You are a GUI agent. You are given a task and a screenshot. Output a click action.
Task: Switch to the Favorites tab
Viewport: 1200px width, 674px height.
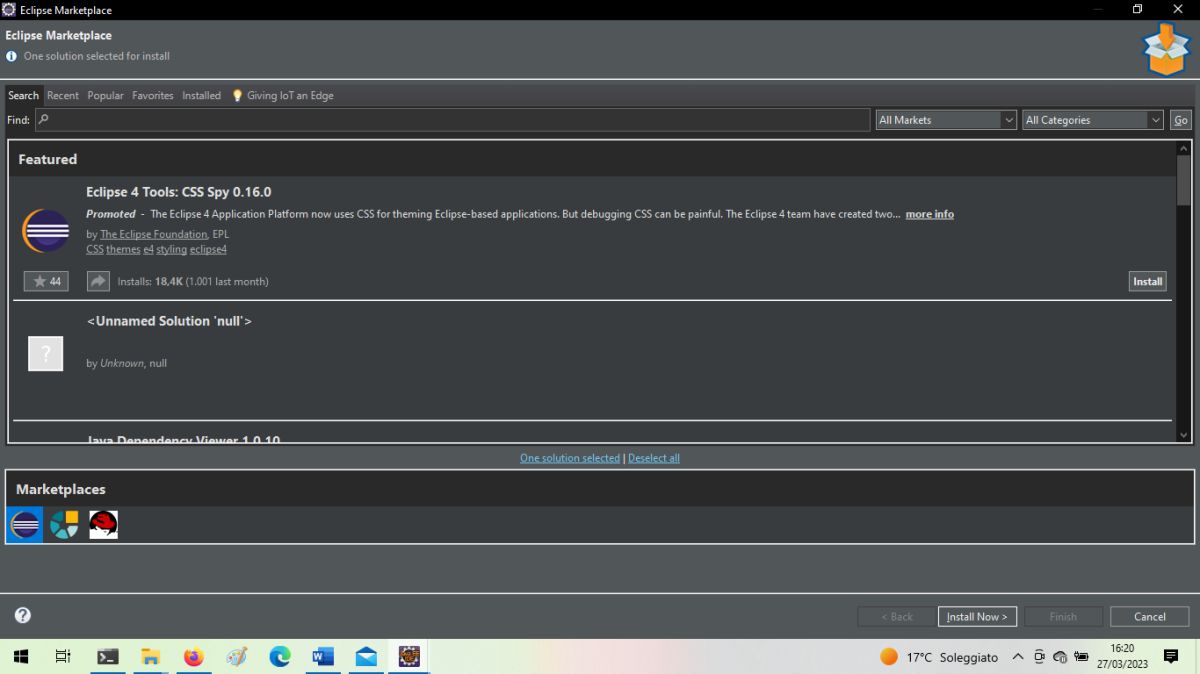click(152, 95)
